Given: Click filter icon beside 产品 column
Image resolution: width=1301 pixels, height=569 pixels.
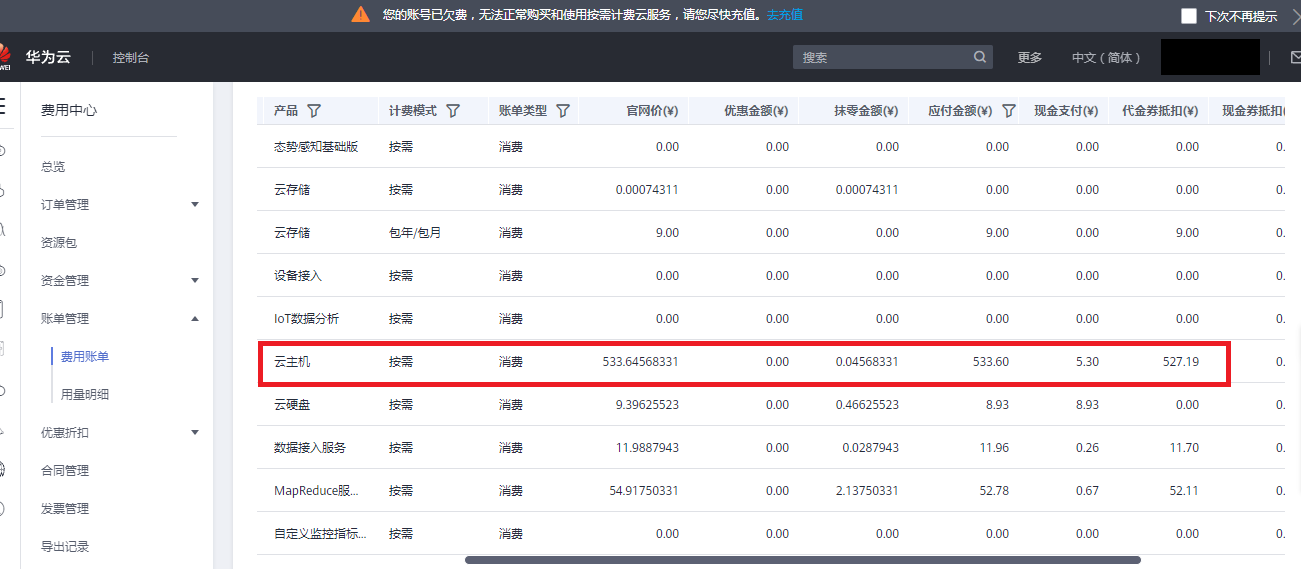Looking at the screenshot, I should [x=314, y=111].
